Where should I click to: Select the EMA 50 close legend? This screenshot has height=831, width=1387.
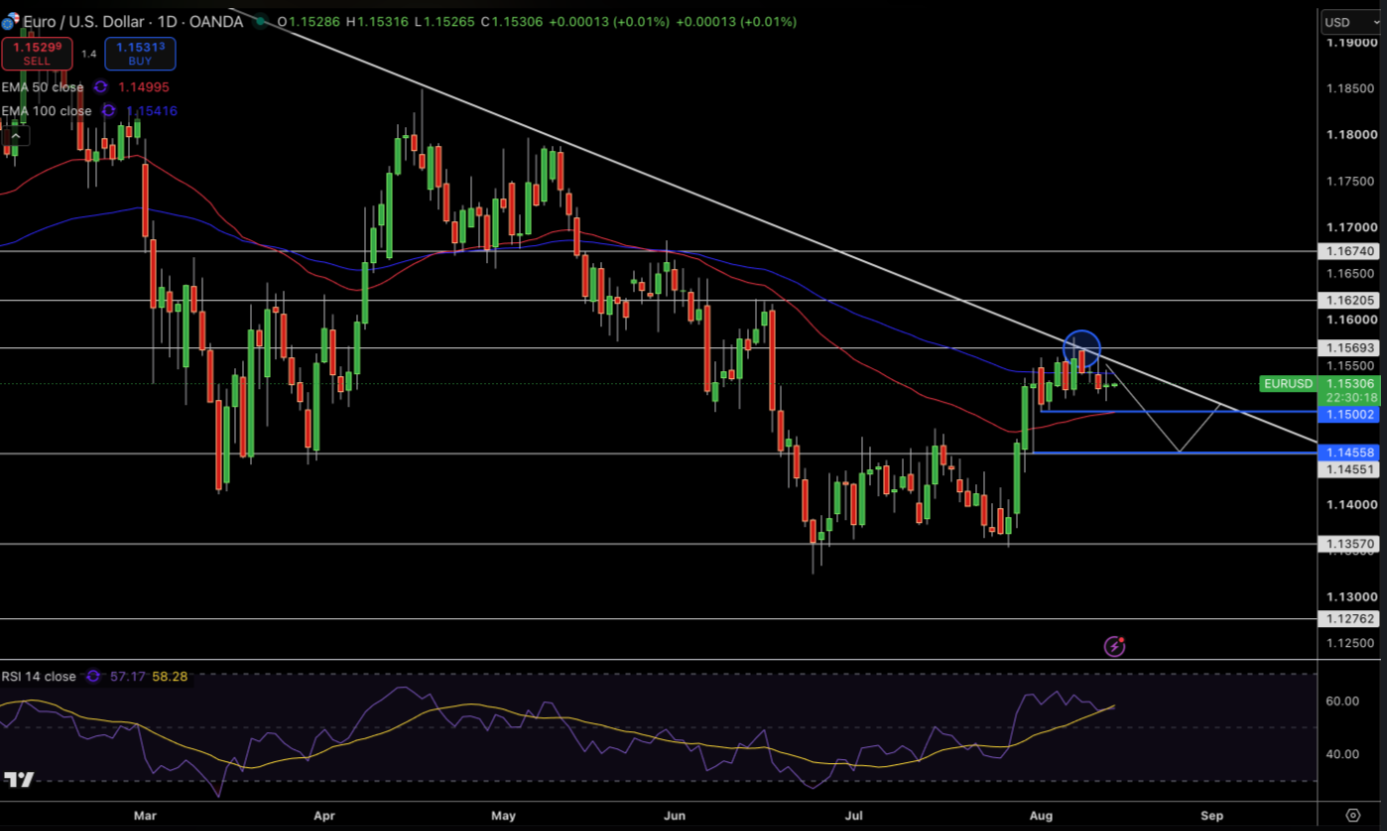(42, 87)
